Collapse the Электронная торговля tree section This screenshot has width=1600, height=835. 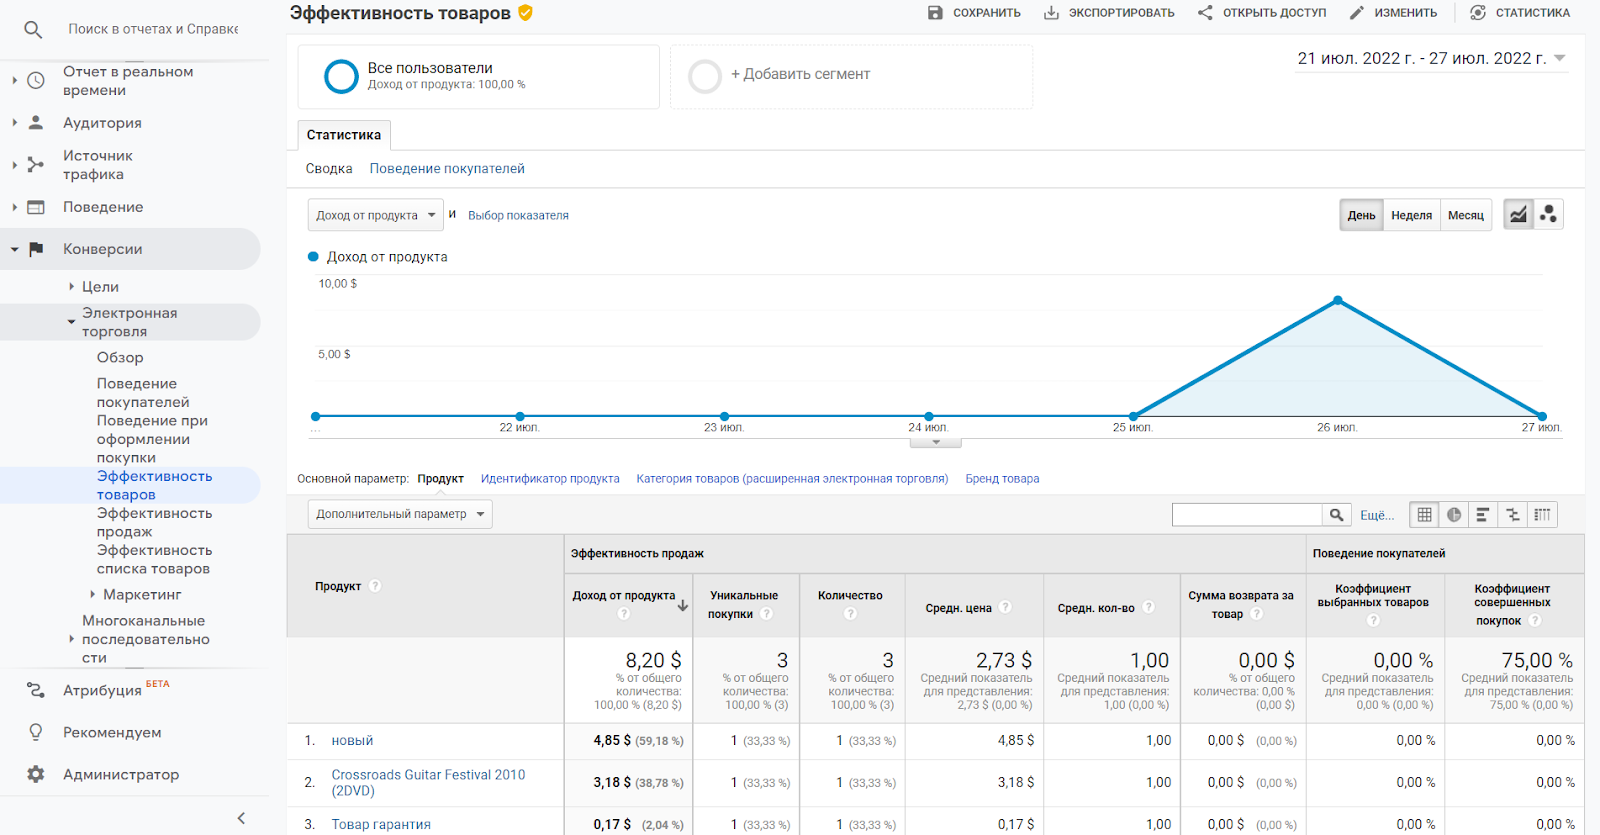[71, 322]
